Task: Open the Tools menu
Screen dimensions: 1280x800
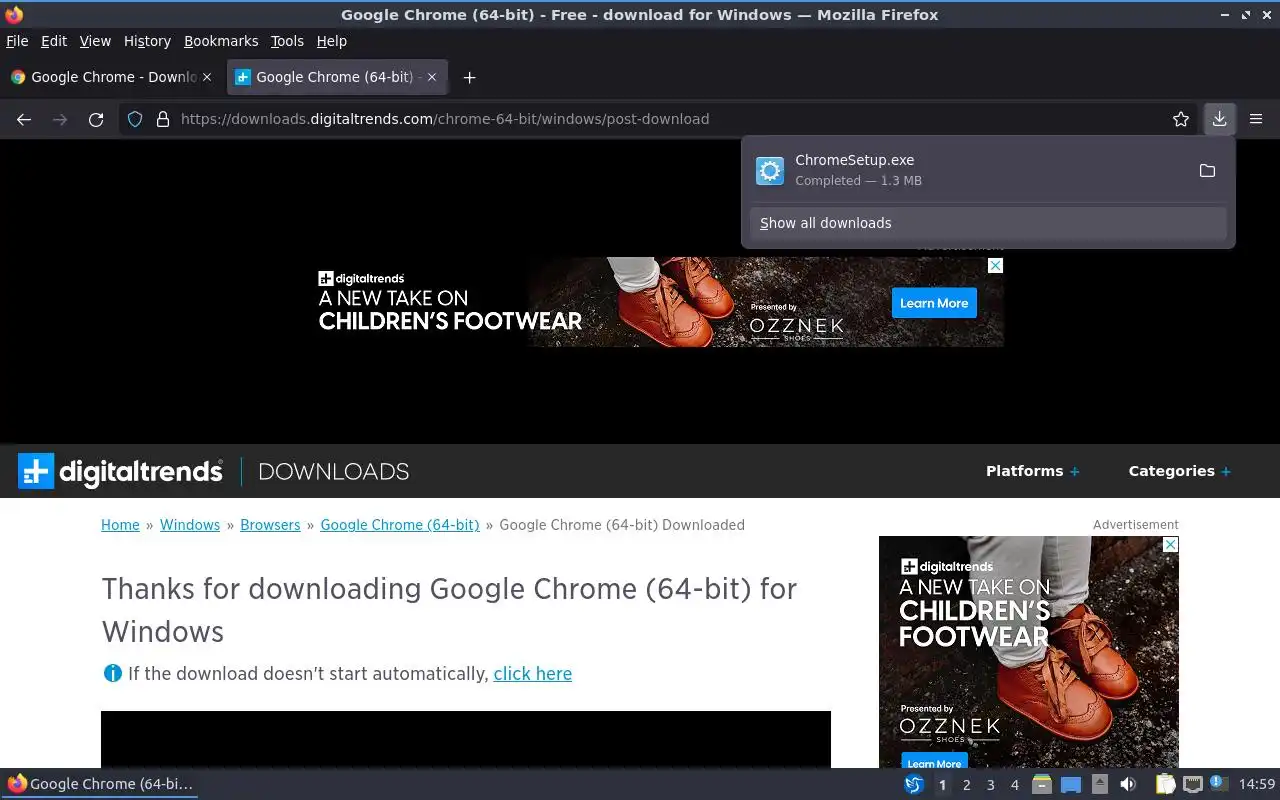Action: tap(287, 41)
